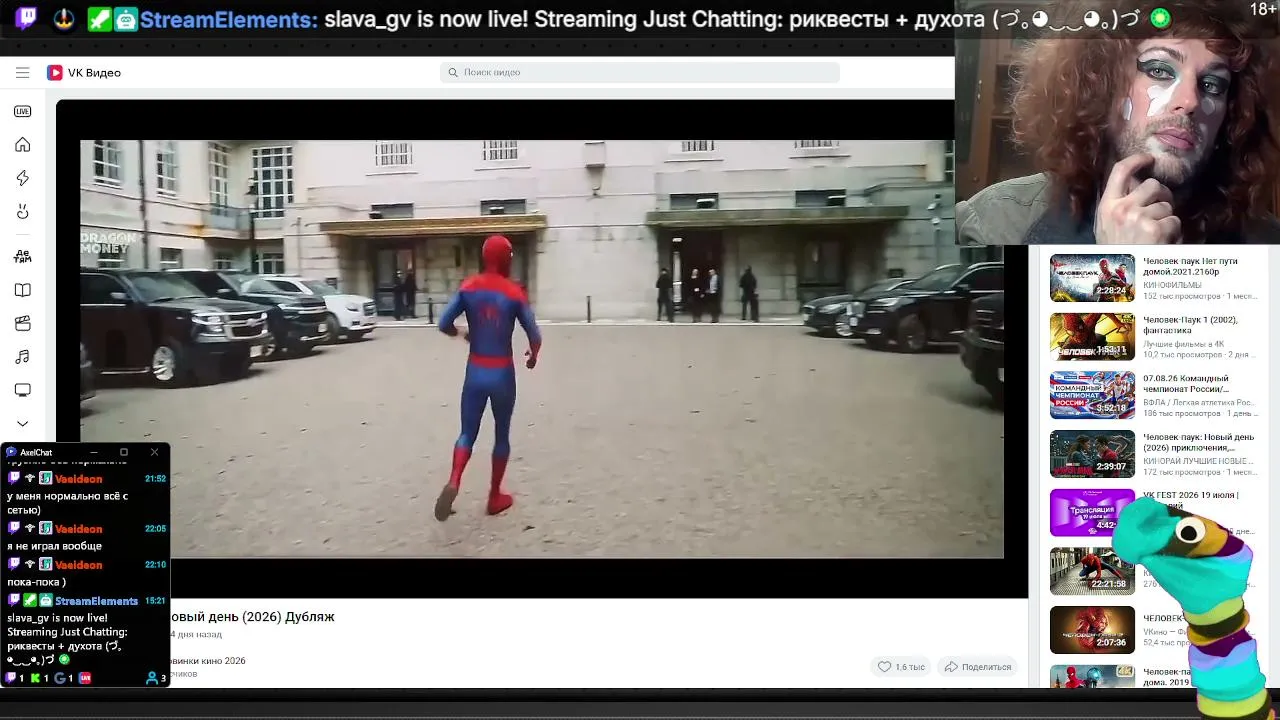
Task: Click the Google 'G' counter in AxelChat footer
Action: coord(64,678)
